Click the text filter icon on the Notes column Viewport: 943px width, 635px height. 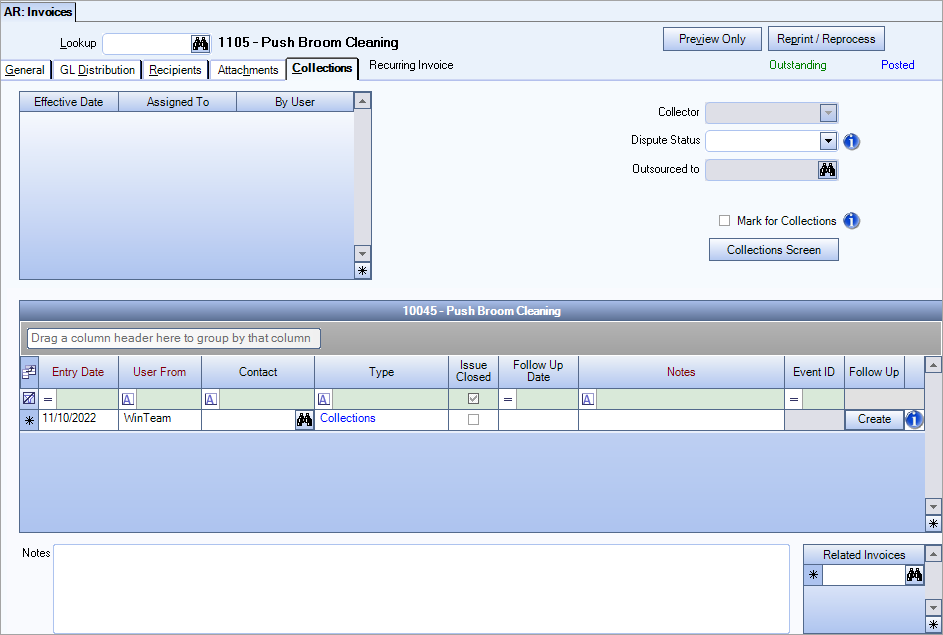click(x=587, y=398)
